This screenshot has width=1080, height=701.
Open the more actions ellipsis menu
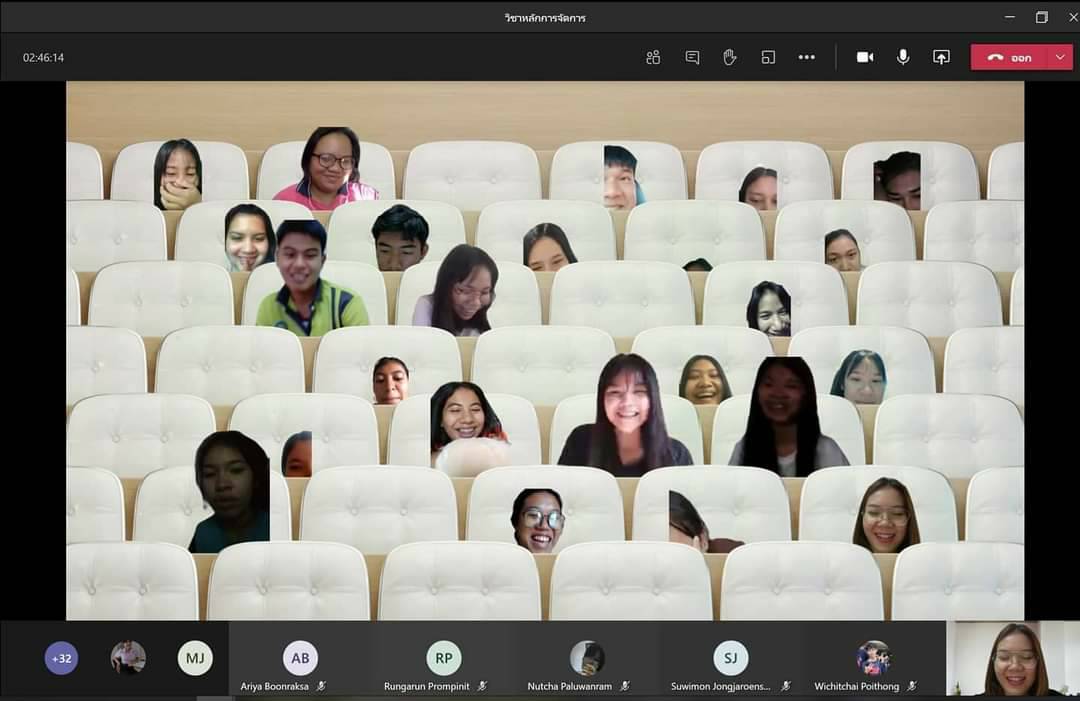coord(807,58)
